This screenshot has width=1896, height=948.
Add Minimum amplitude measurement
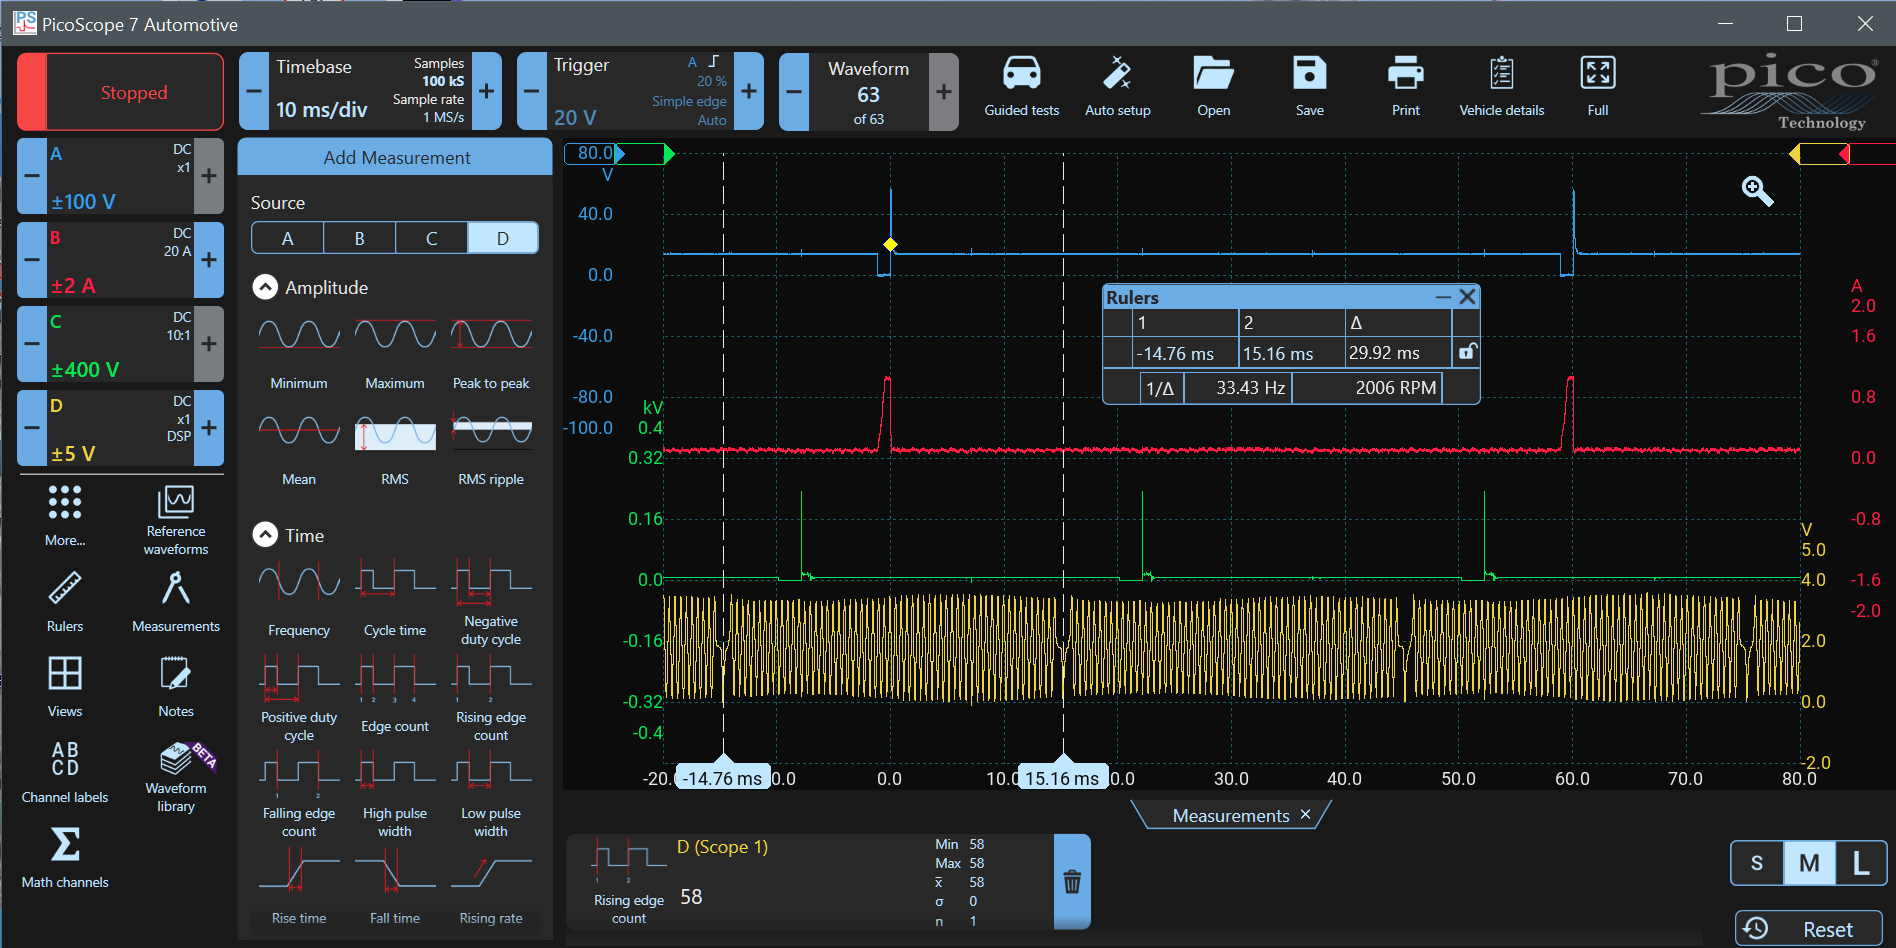tap(299, 352)
